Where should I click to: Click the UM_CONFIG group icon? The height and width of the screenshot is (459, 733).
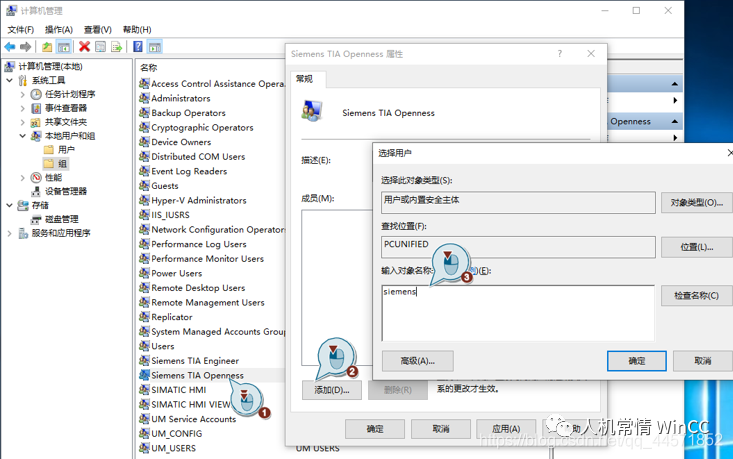pos(144,433)
